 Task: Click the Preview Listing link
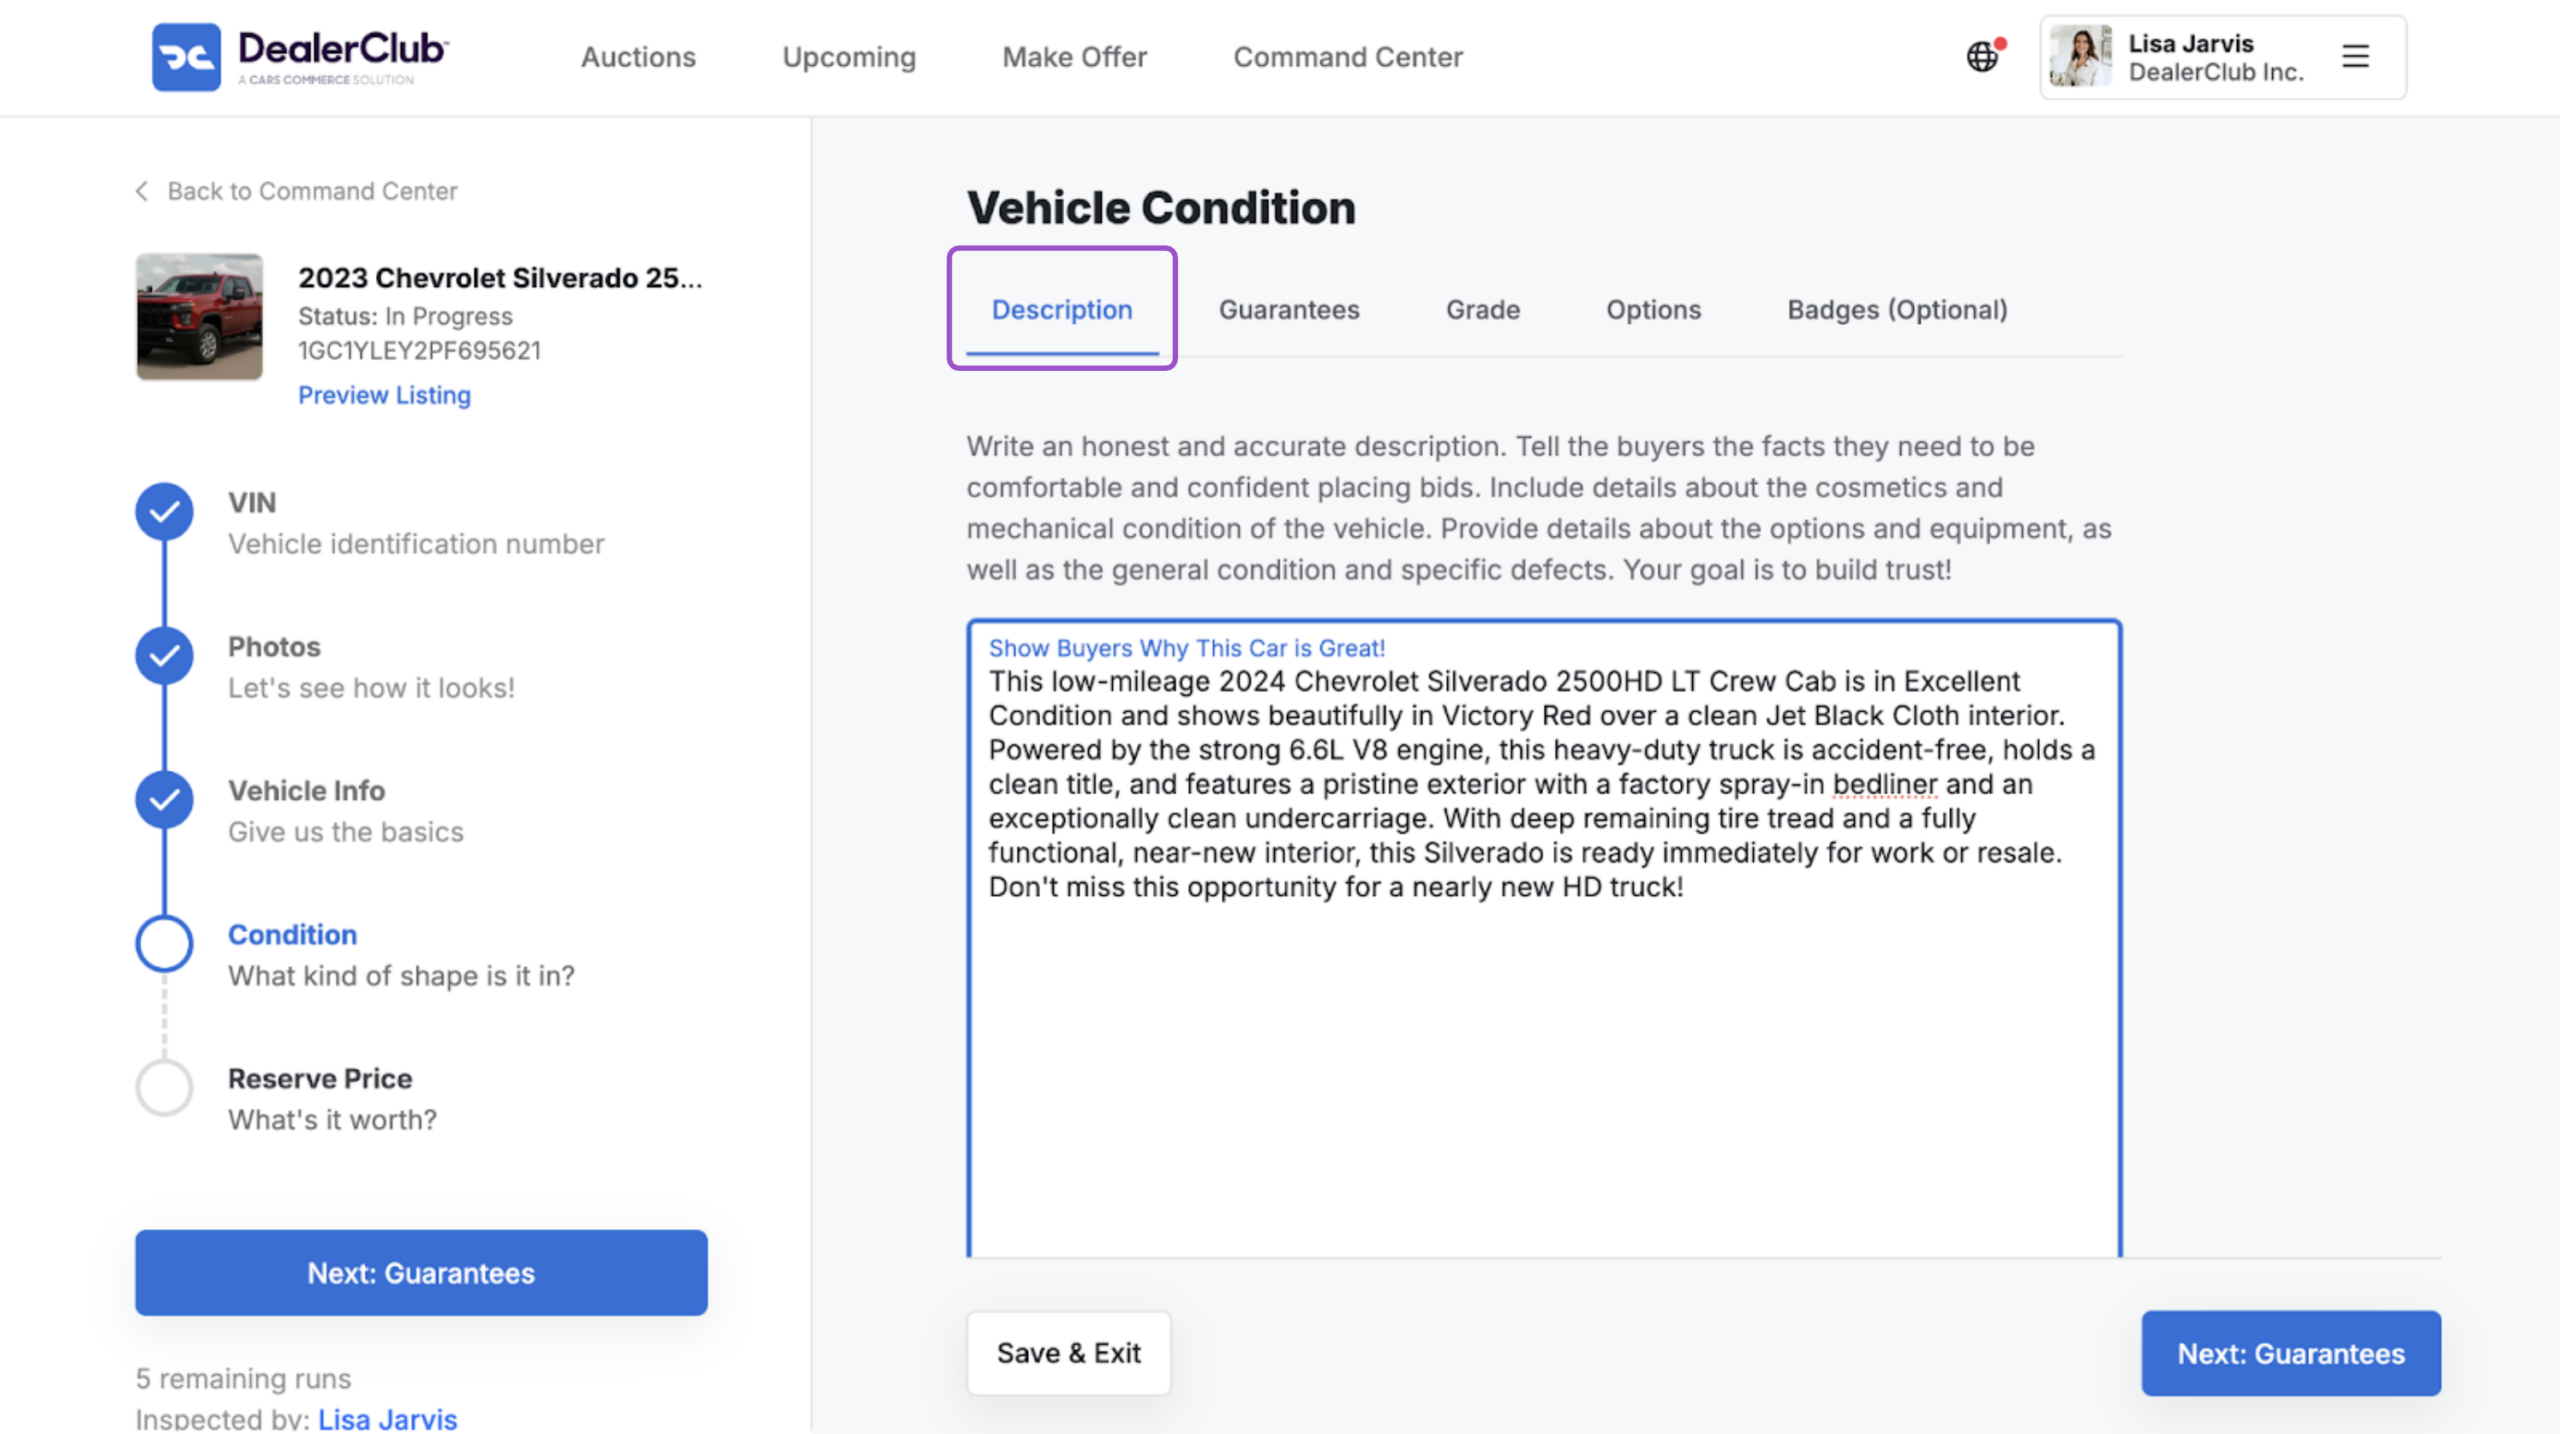coord(384,395)
